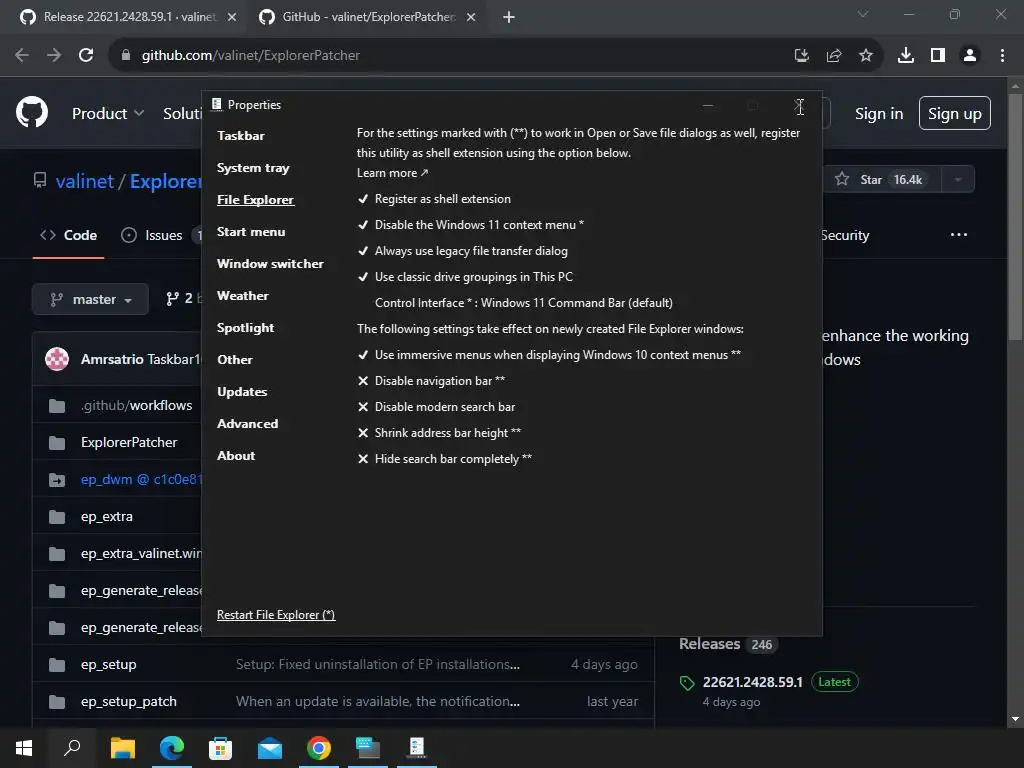
Task: Toggle the Chrome side panel icon
Action: (938, 56)
